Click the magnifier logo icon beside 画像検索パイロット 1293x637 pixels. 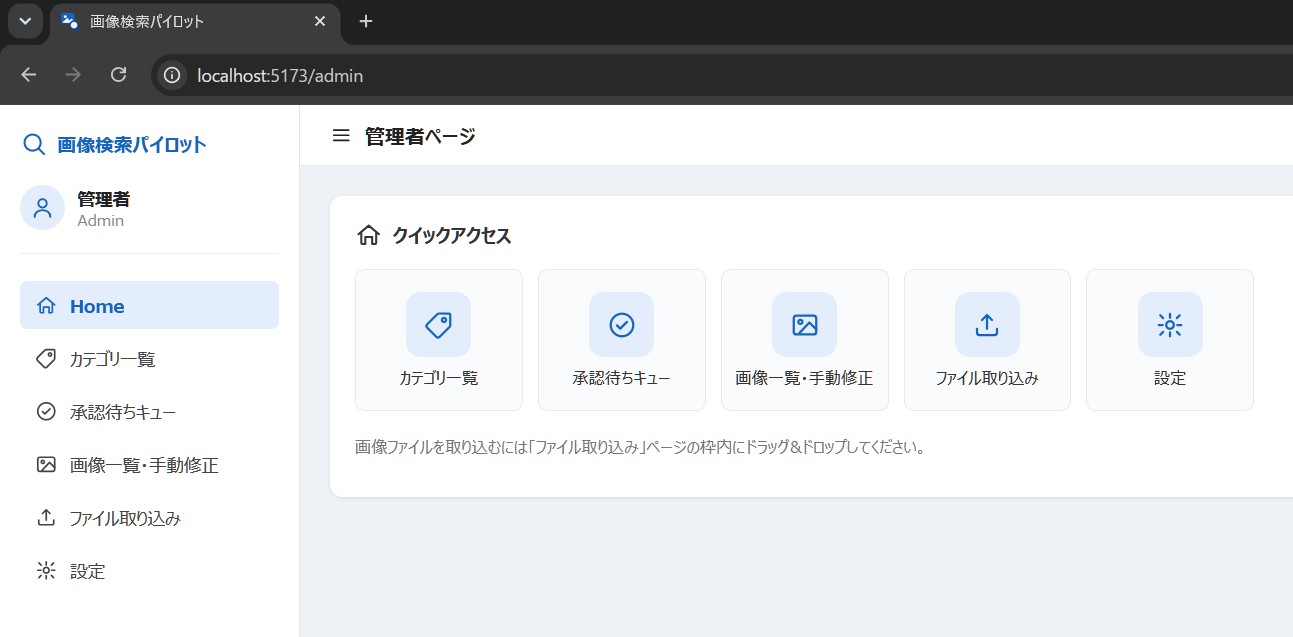pyautogui.click(x=34, y=145)
